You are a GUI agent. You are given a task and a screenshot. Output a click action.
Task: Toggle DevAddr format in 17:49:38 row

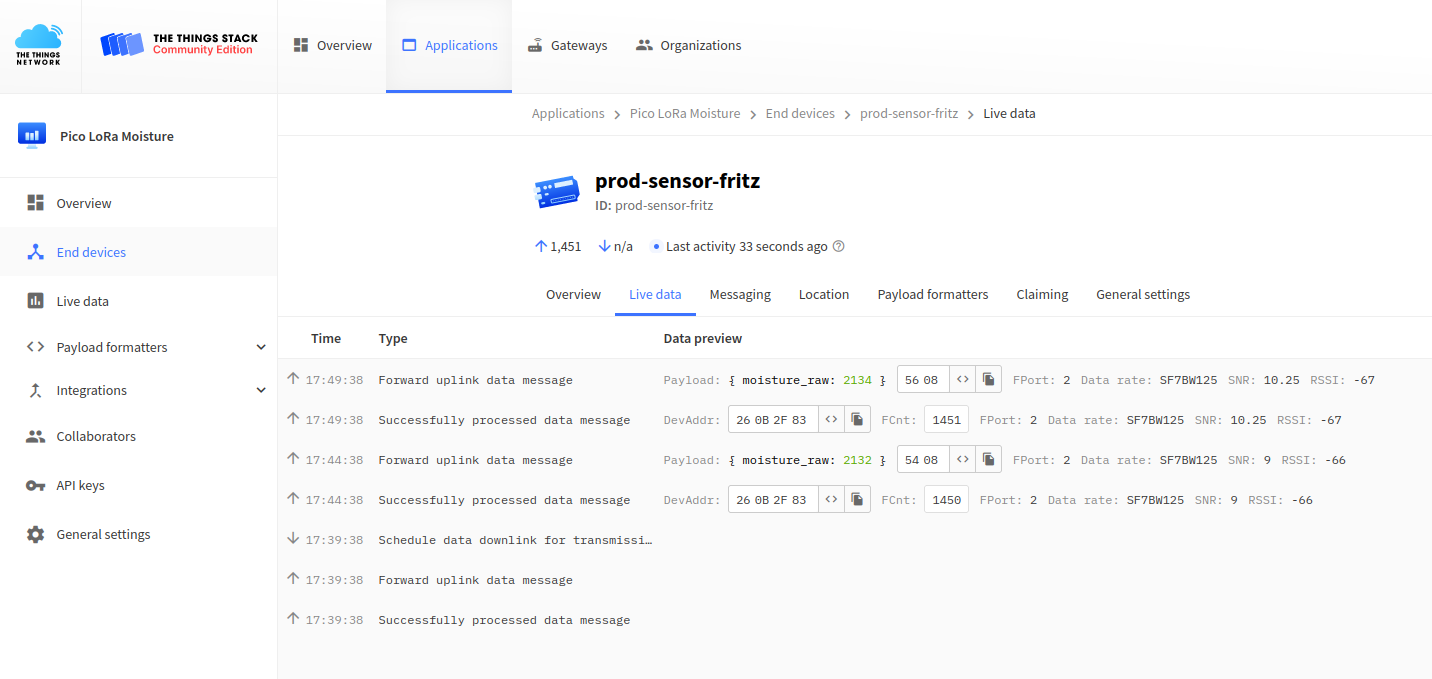tap(831, 419)
